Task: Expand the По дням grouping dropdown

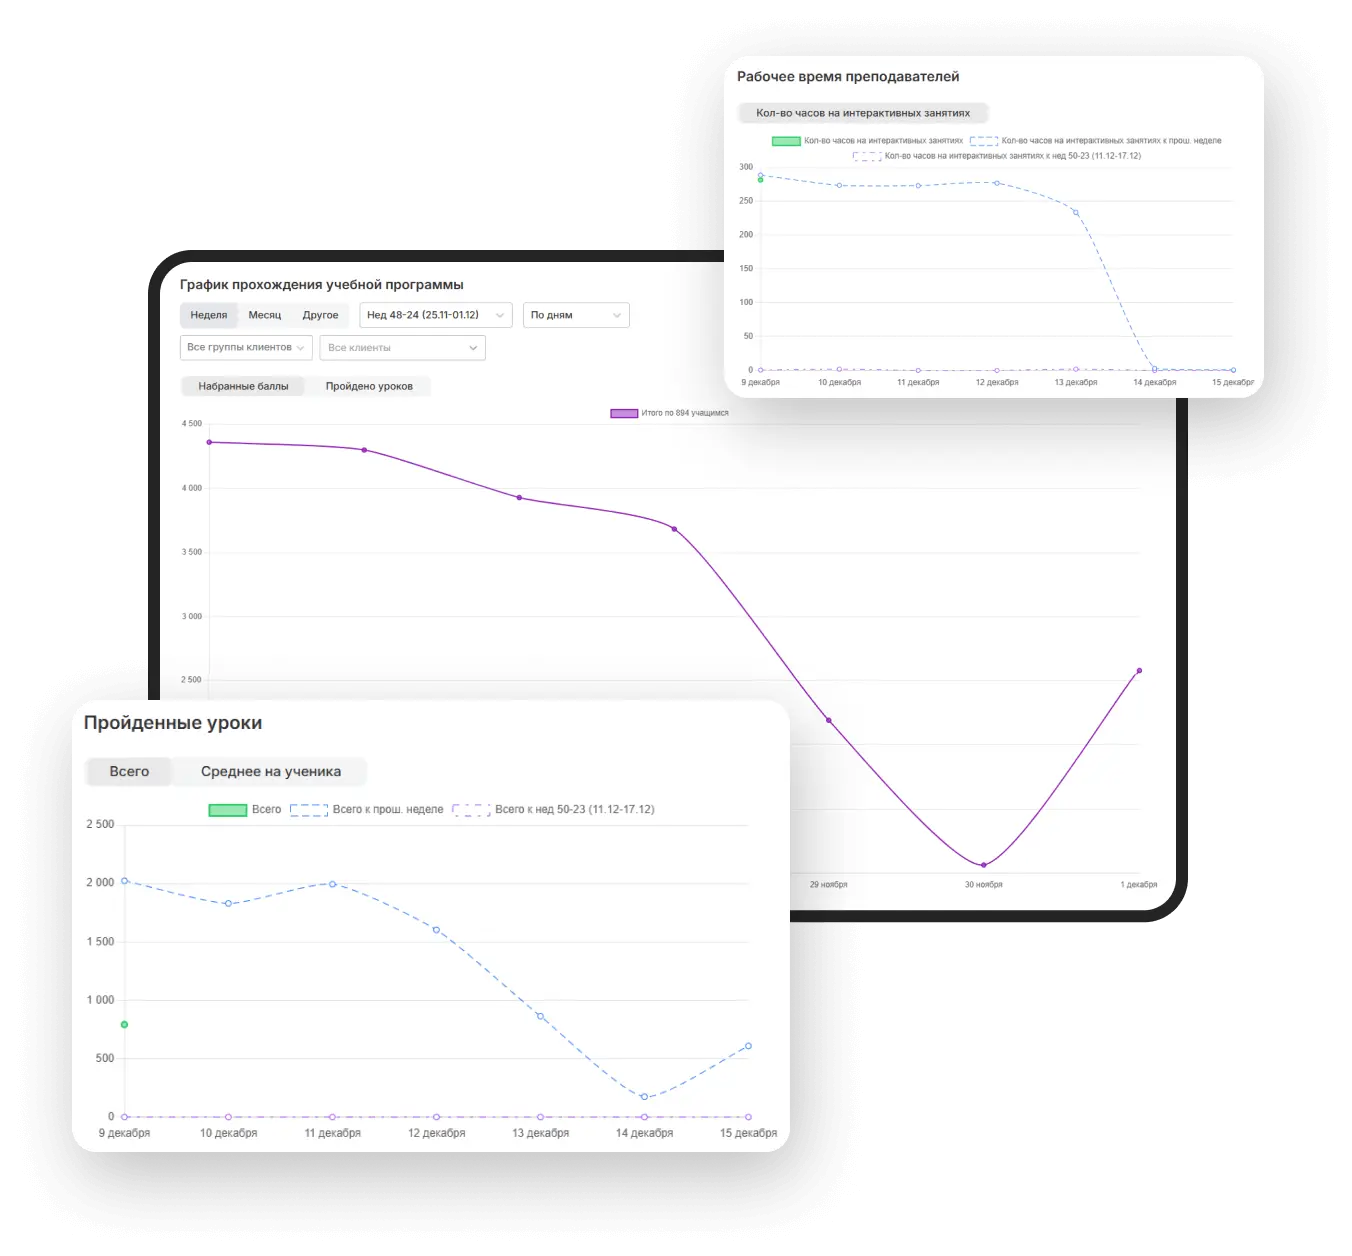Action: 576,315
